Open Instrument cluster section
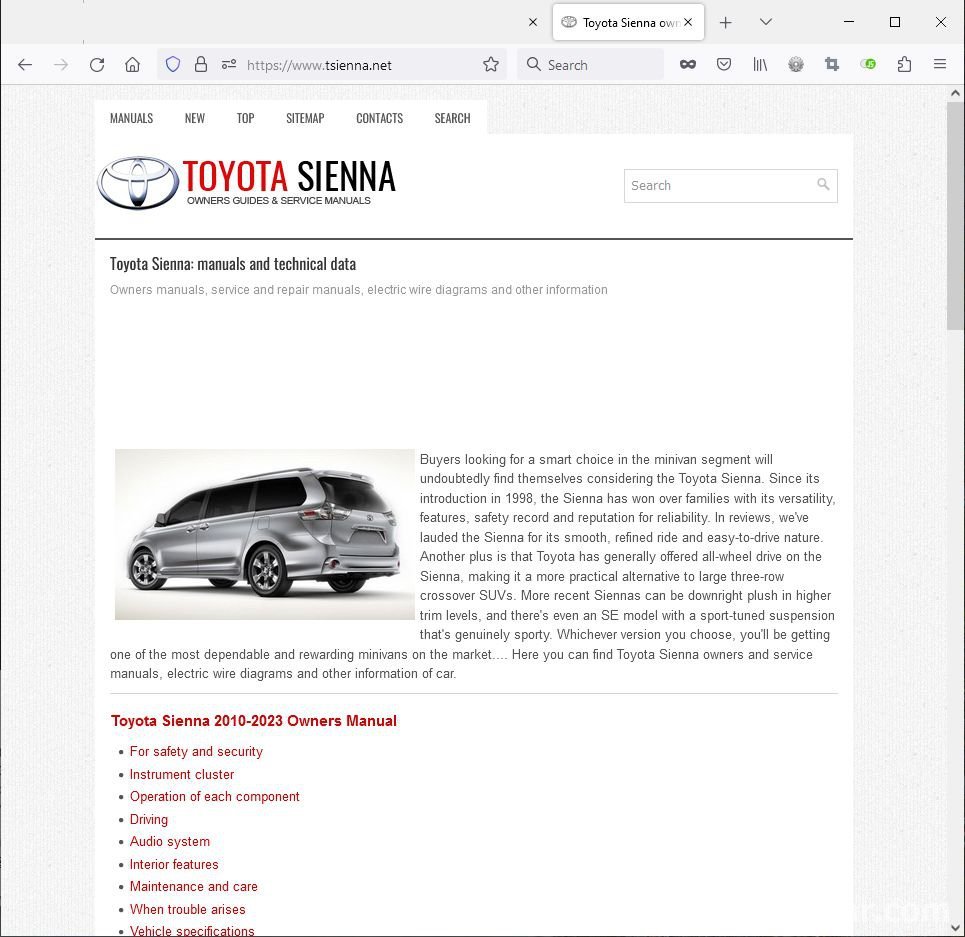 (x=182, y=774)
